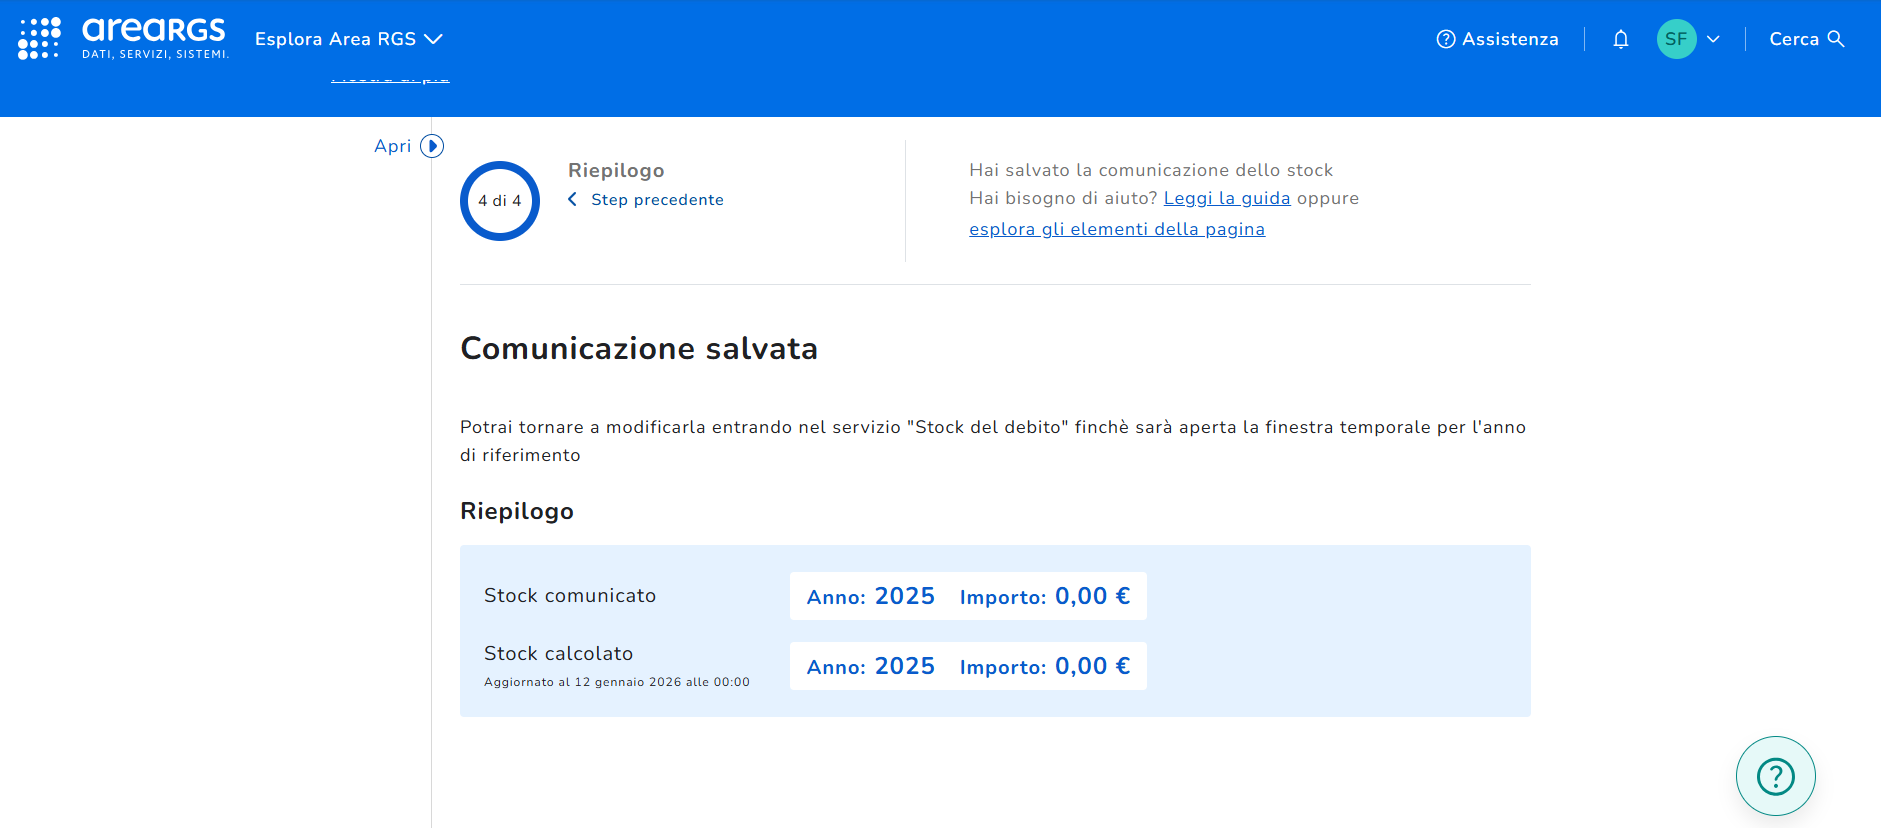Click the SF user avatar
This screenshot has width=1881, height=828.
point(1676,39)
